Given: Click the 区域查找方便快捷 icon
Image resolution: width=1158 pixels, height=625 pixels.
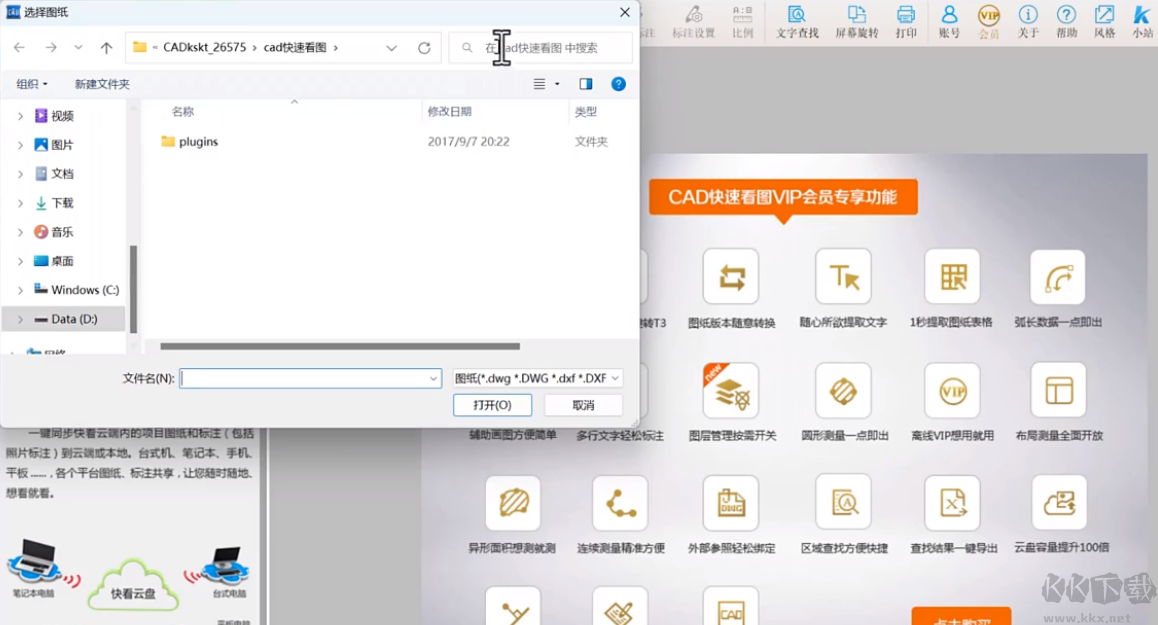Looking at the screenshot, I should click(x=843, y=503).
